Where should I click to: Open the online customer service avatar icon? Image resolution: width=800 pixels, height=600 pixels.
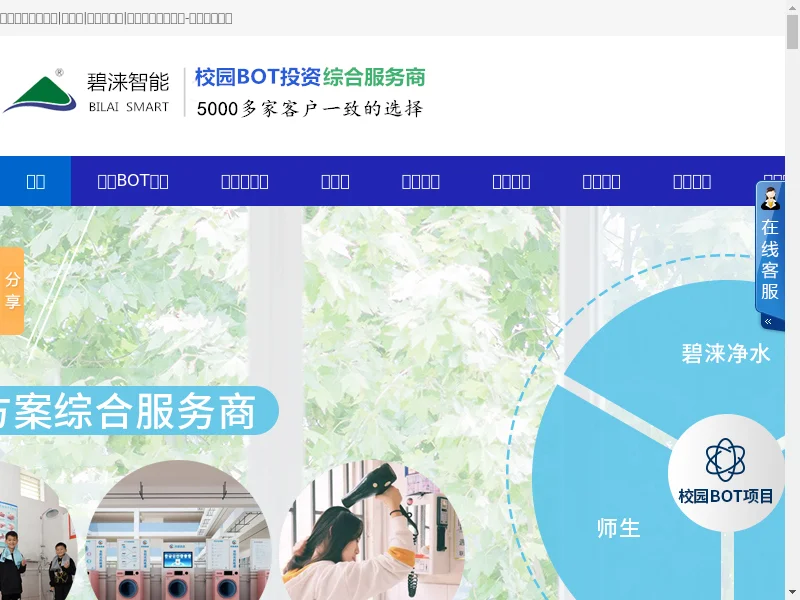point(770,199)
